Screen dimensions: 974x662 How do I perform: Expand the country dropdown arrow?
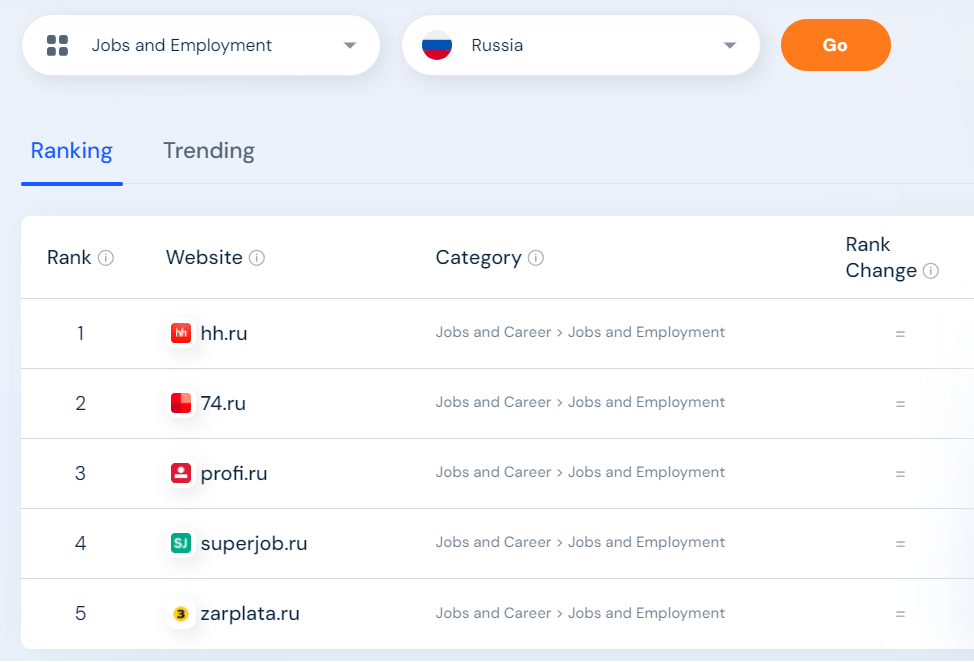point(730,45)
